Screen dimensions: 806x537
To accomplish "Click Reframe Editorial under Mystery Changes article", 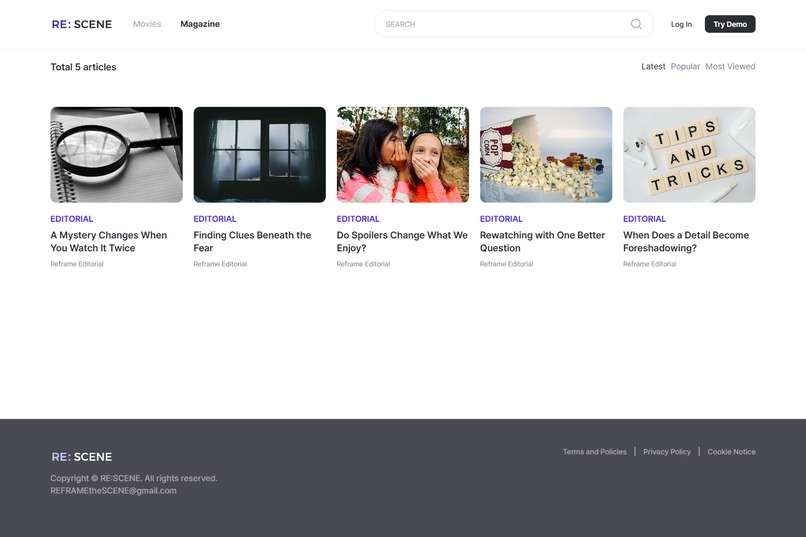I will pyautogui.click(x=77, y=264).
